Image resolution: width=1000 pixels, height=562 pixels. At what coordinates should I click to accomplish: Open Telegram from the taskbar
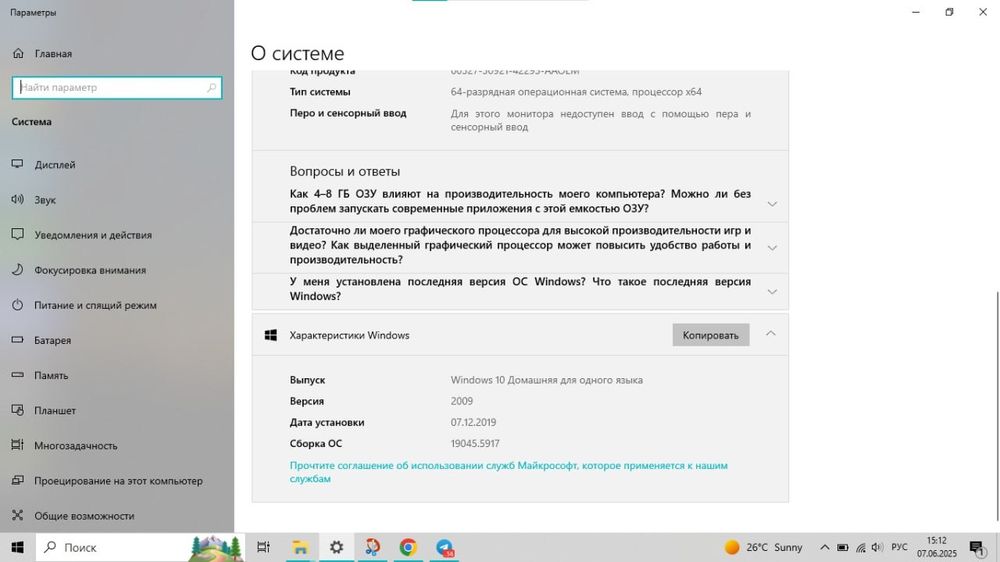pyautogui.click(x=445, y=547)
